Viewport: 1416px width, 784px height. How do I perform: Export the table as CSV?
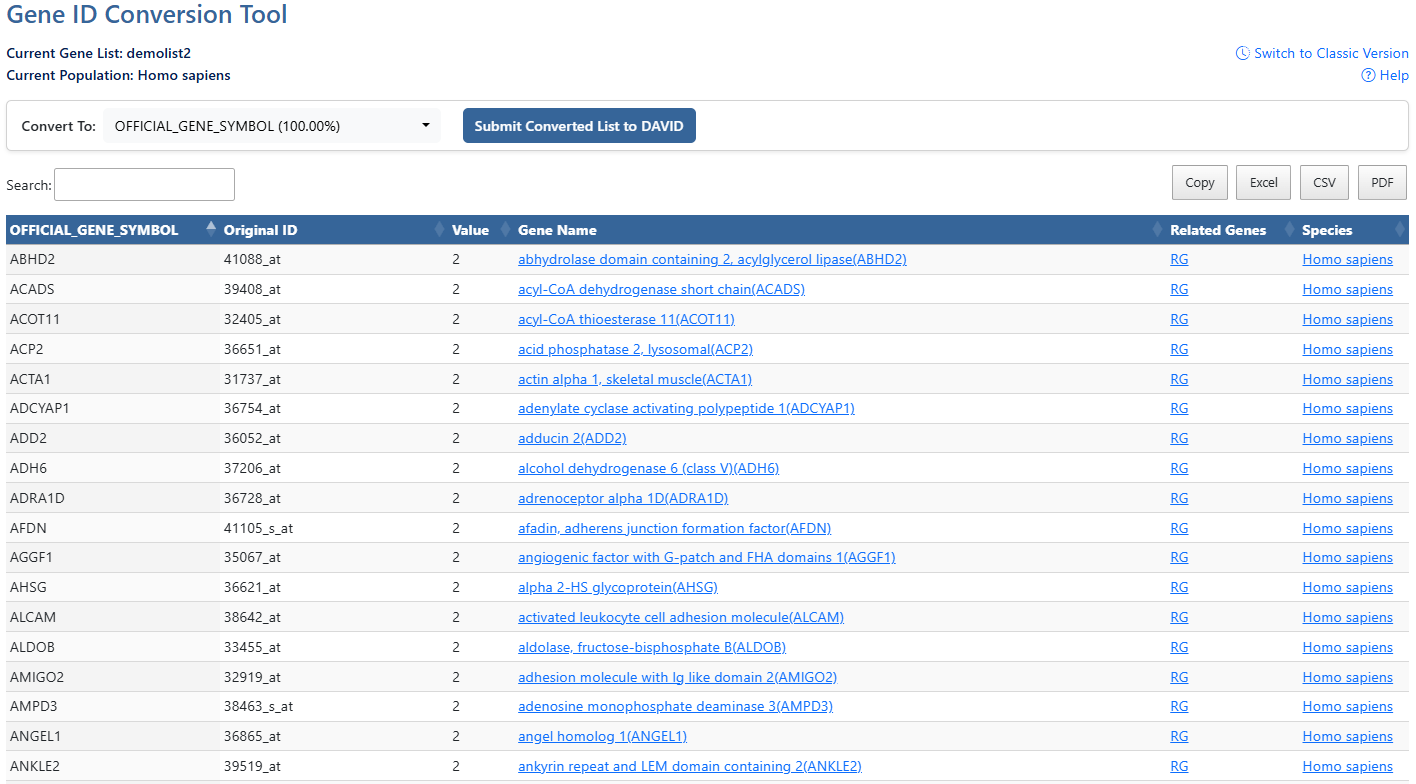coord(1324,182)
